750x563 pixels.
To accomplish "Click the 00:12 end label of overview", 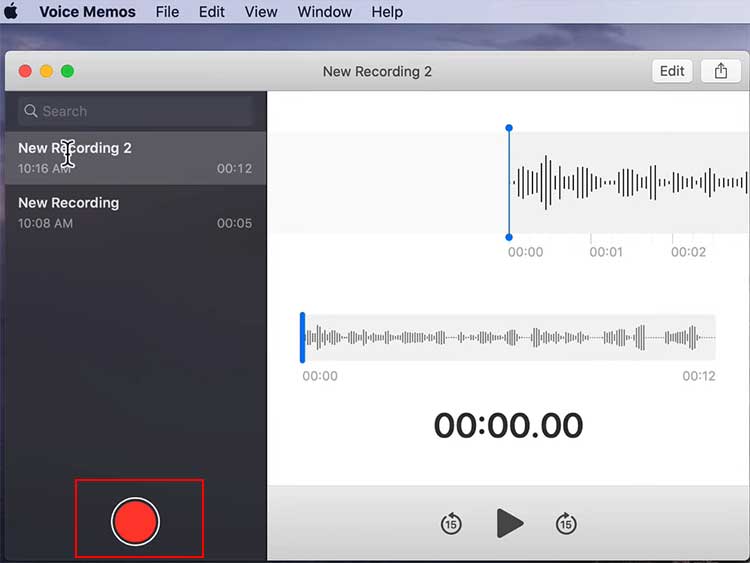I will point(699,376).
